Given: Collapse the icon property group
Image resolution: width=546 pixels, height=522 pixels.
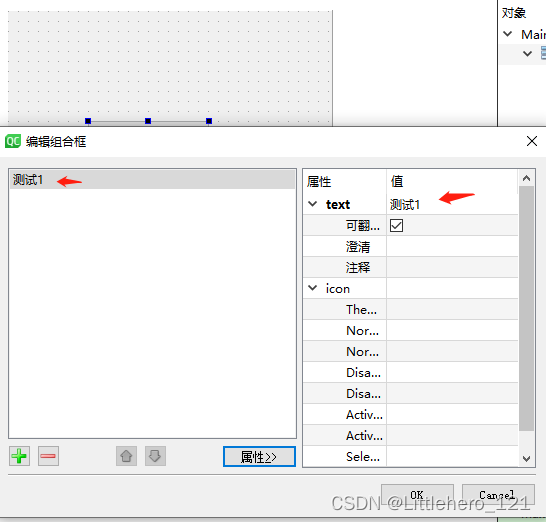Looking at the screenshot, I should coord(313,288).
